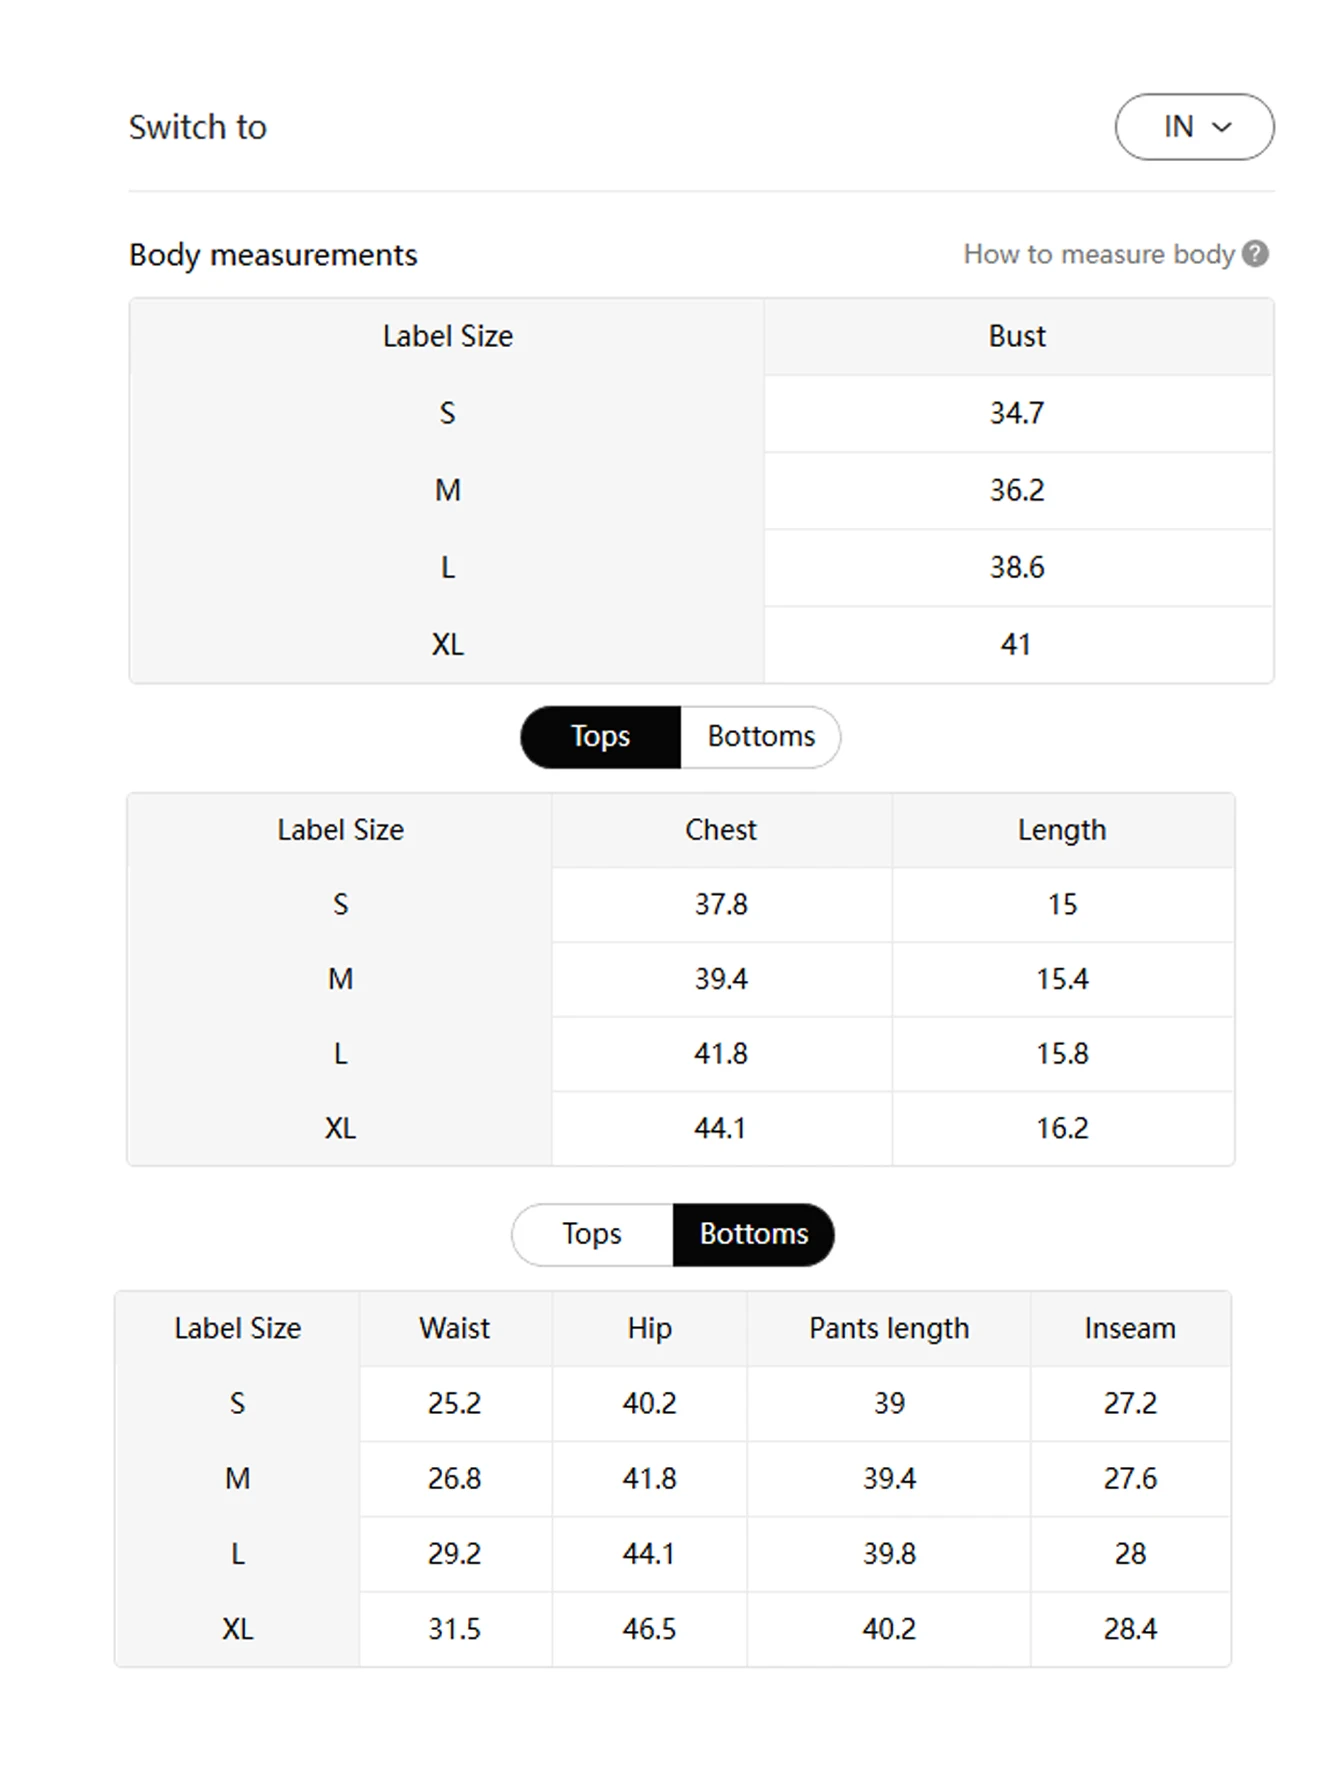Image resolution: width=1340 pixels, height=1785 pixels.
Task: Click the Body measurements heading
Action: (273, 255)
